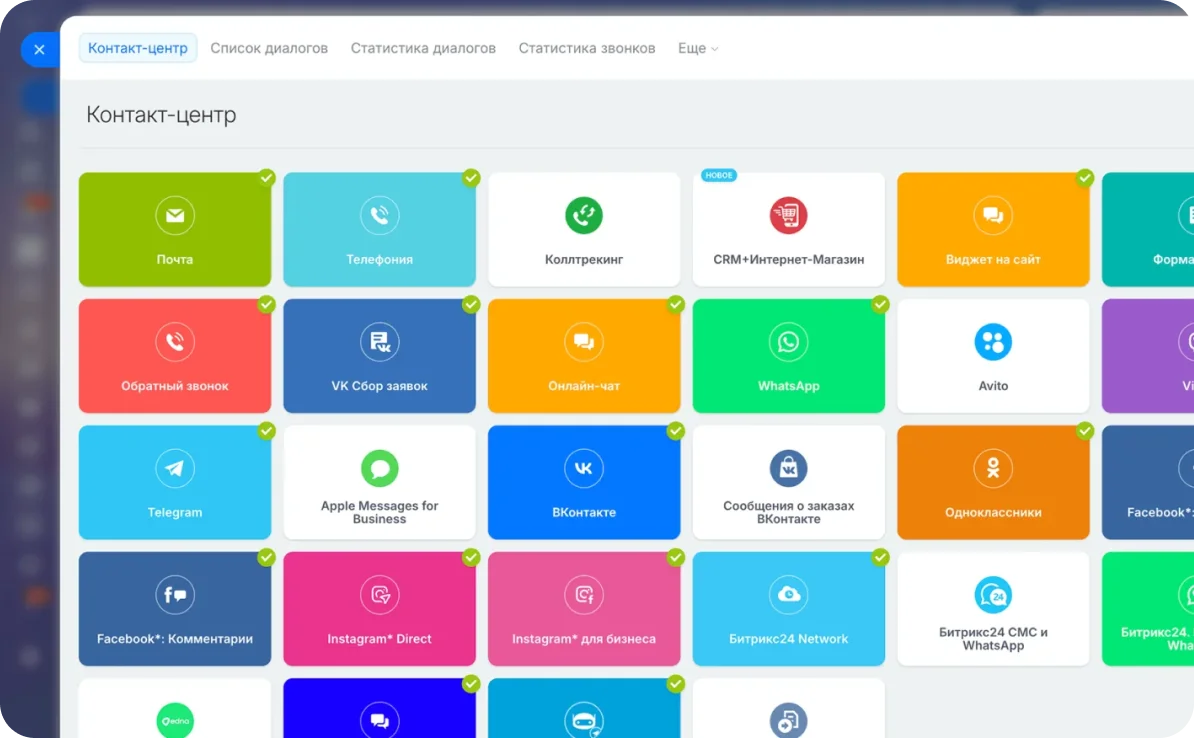This screenshot has width=1194, height=738.
Task: Click the НОВОЕ badge on the CRM tile
Action: 719,175
